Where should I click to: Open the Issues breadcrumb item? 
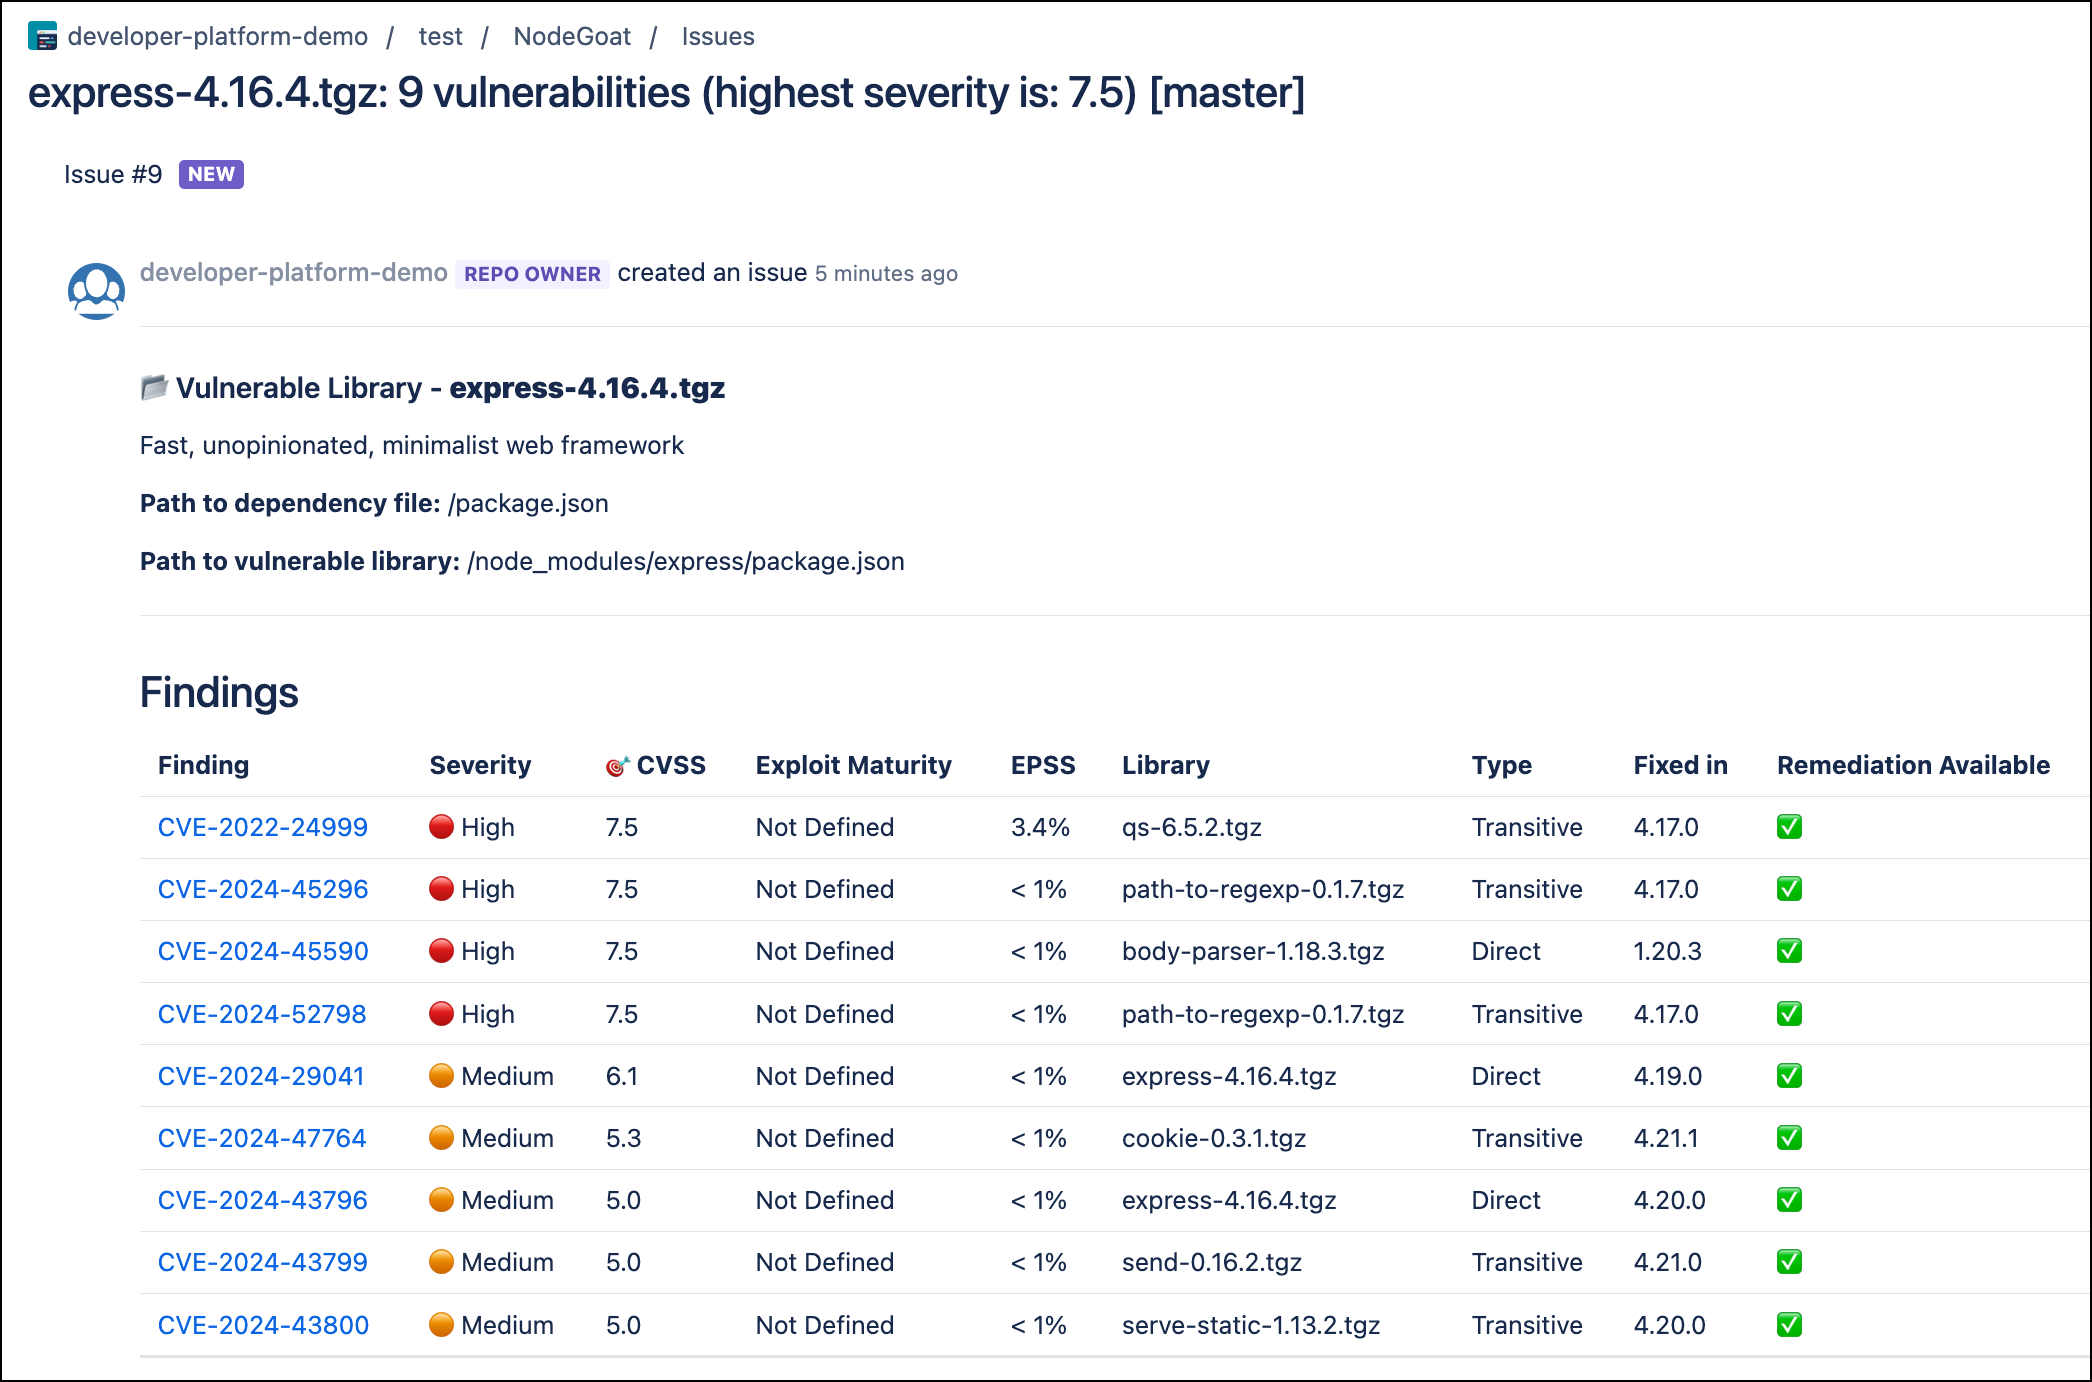point(718,37)
